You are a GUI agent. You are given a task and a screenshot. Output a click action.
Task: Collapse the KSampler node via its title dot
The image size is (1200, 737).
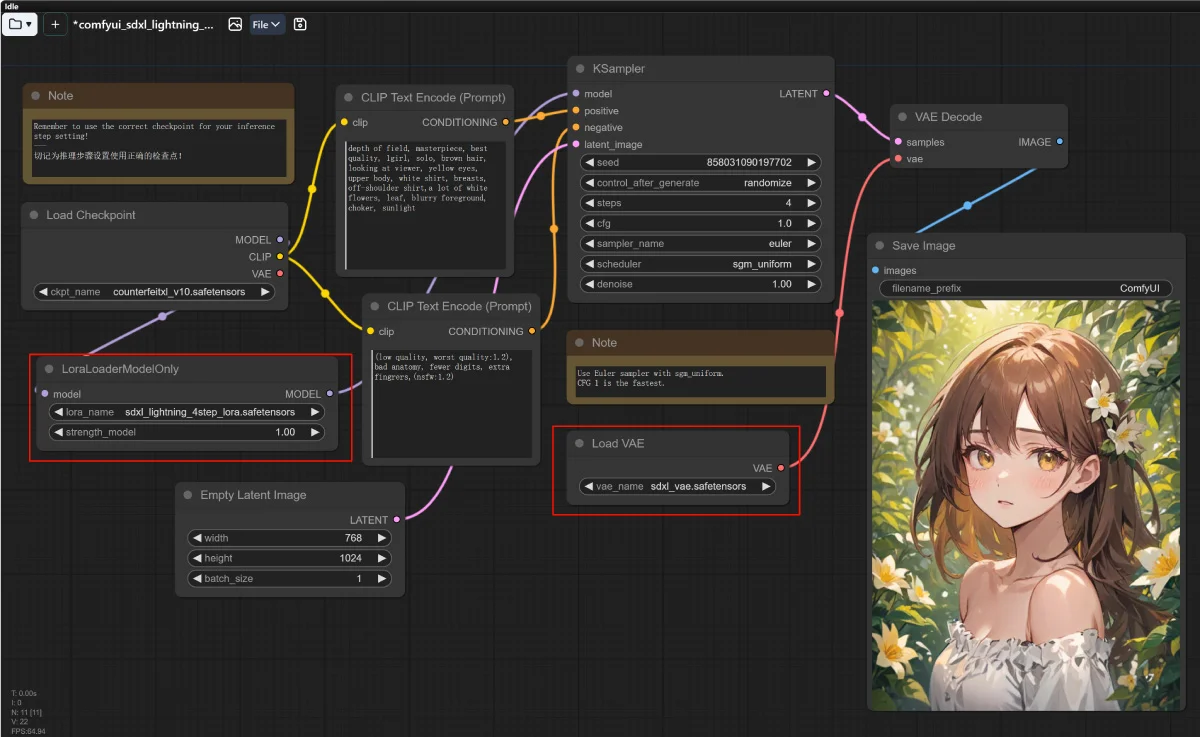[x=580, y=69]
